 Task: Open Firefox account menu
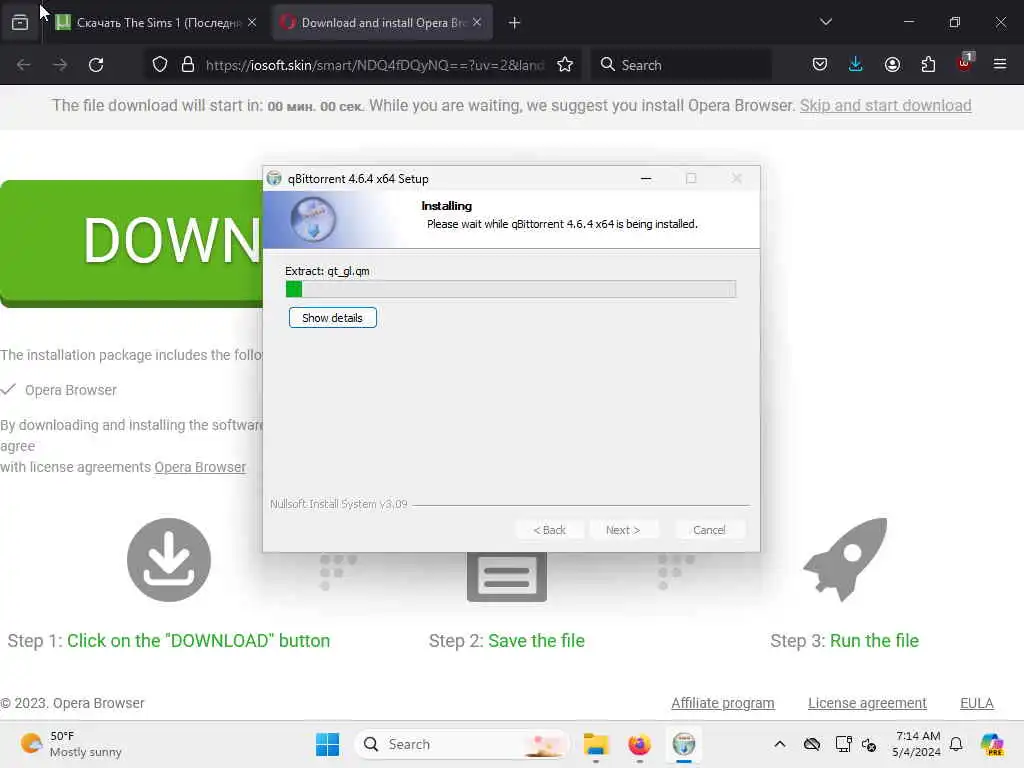[892, 65]
